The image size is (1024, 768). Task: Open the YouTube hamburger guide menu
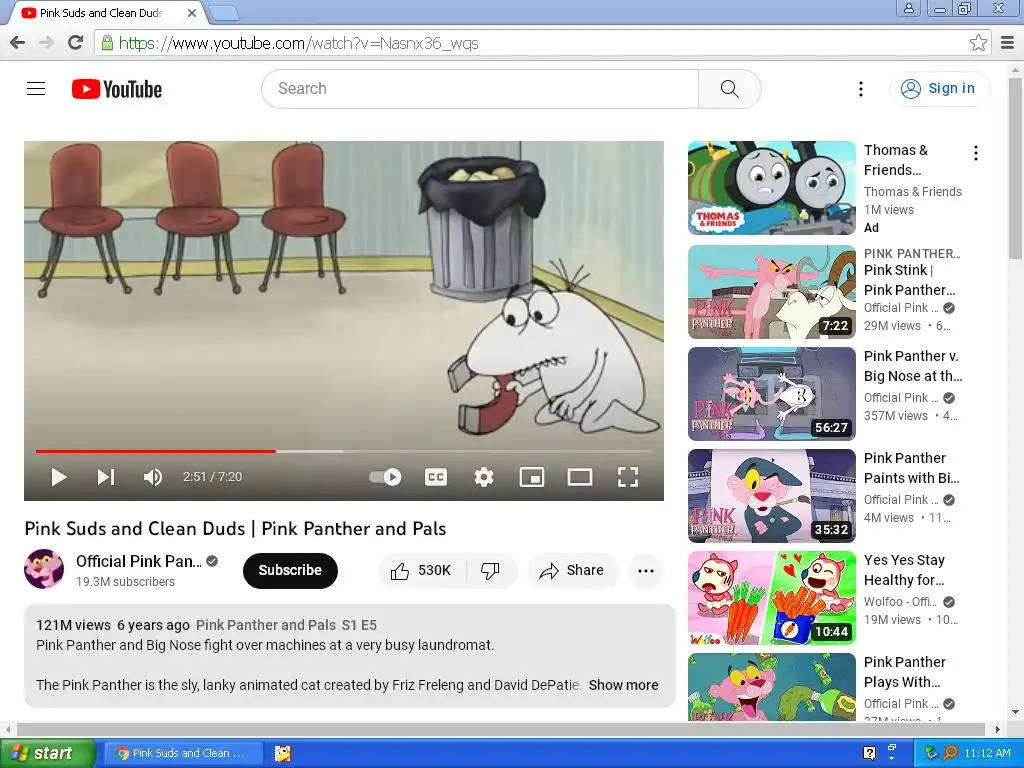(x=36, y=89)
